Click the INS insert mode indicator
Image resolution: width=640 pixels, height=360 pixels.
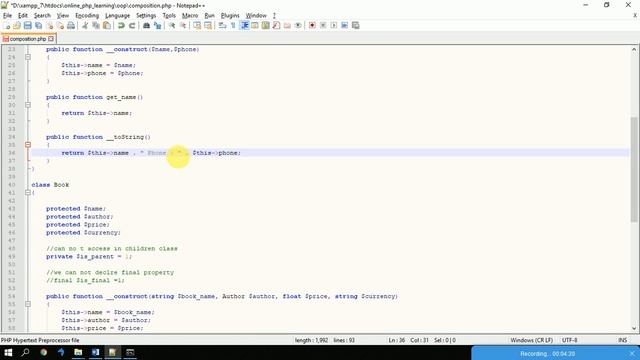tap(622, 340)
